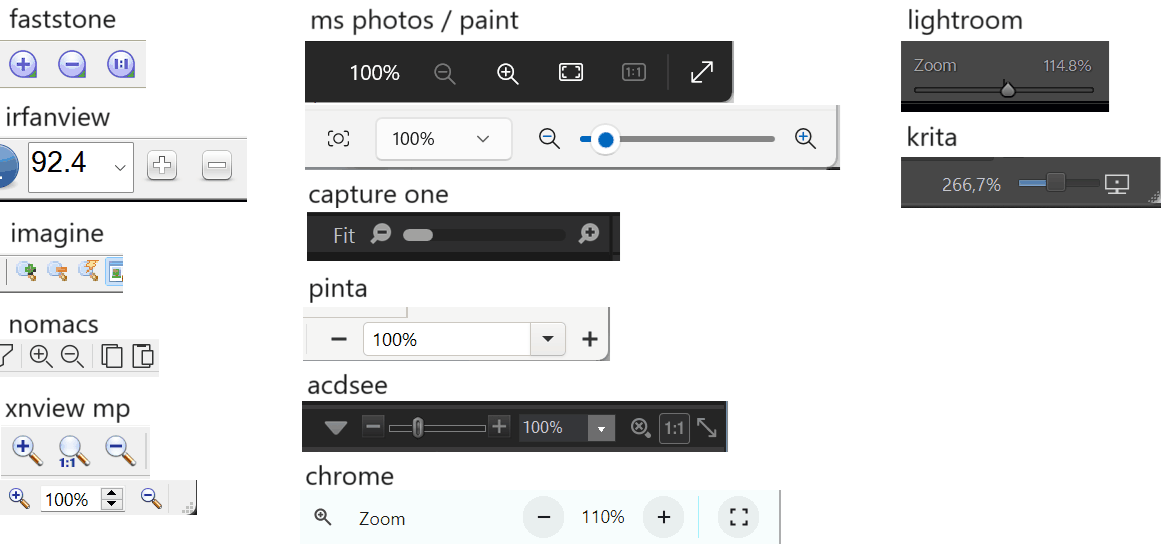Click dark Photos fit-to-window icon

[570, 72]
